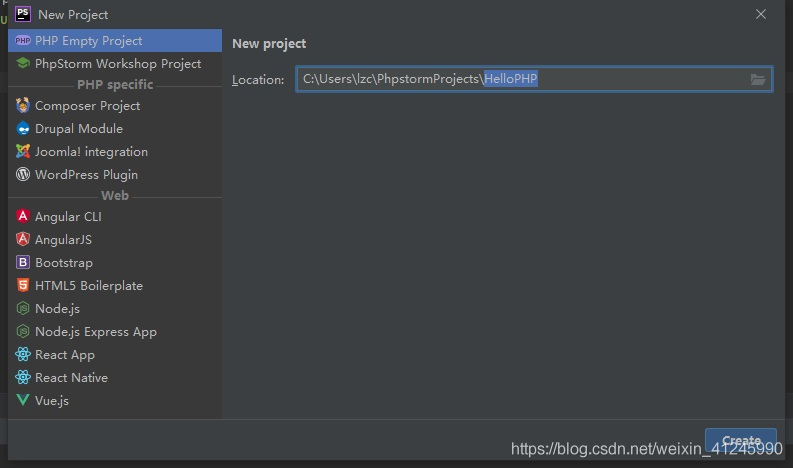Screen dimensions: 793x468
Task: Click the HTML5 Boilerplate icon
Action: [23, 286]
